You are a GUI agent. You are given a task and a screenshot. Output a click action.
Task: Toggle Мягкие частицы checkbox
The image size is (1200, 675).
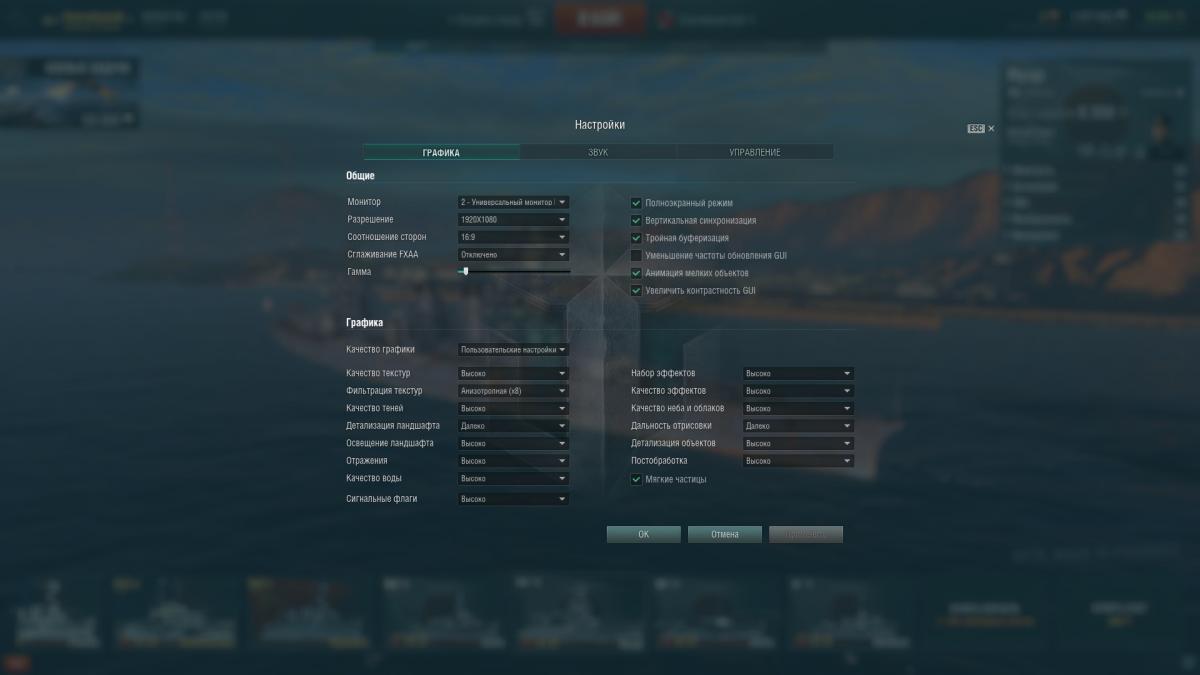636,479
